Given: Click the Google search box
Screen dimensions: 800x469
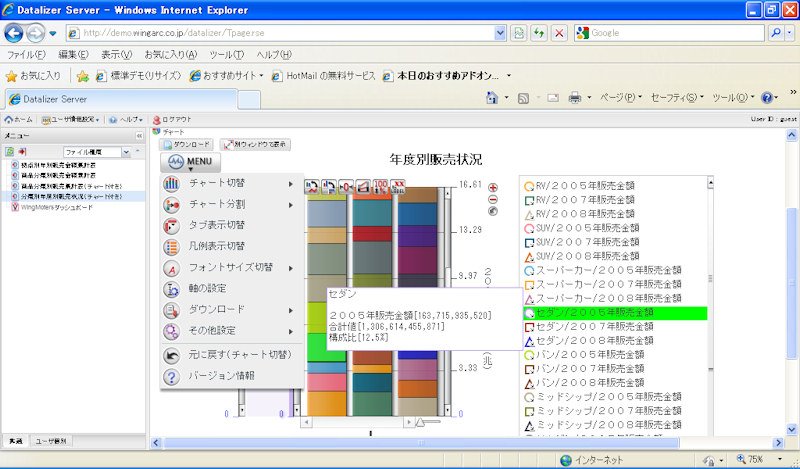Looking at the screenshot, I should pos(669,33).
